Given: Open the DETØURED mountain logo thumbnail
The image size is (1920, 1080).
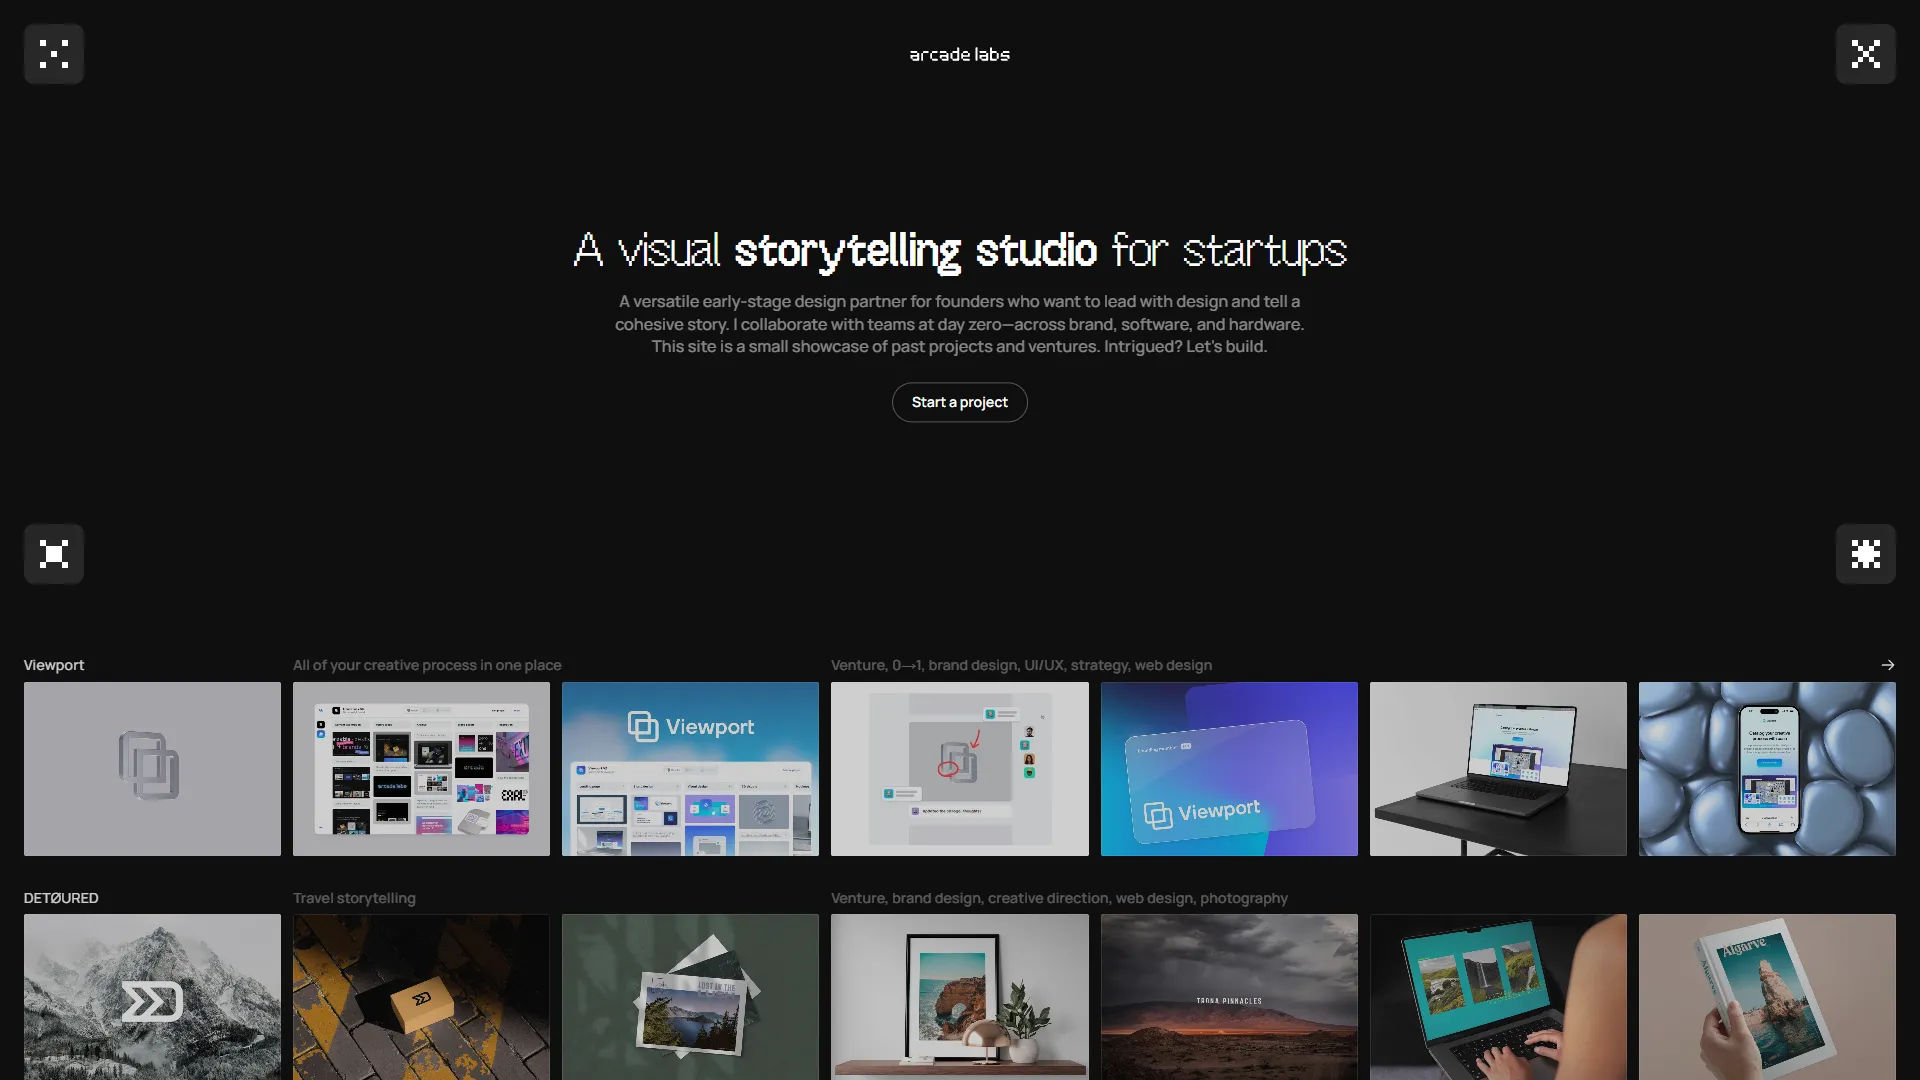Looking at the screenshot, I should (x=152, y=997).
